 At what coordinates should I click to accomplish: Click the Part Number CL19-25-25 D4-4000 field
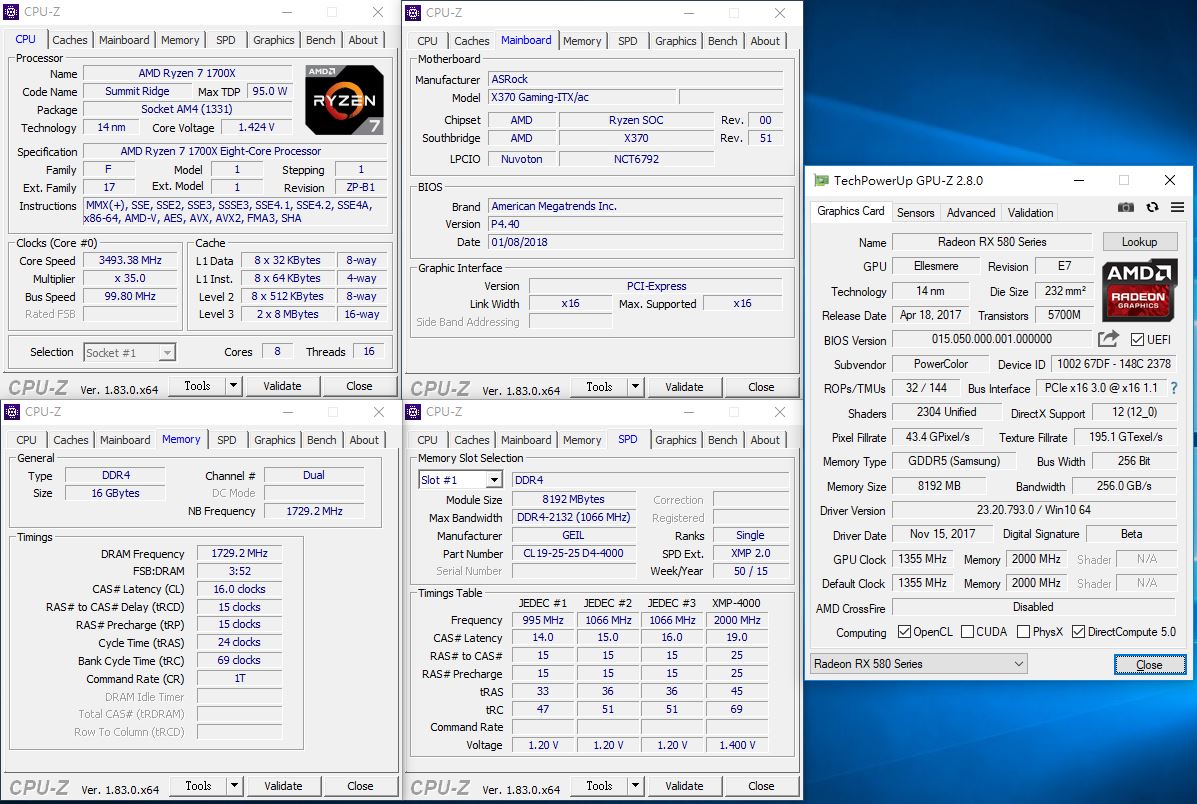click(x=573, y=553)
